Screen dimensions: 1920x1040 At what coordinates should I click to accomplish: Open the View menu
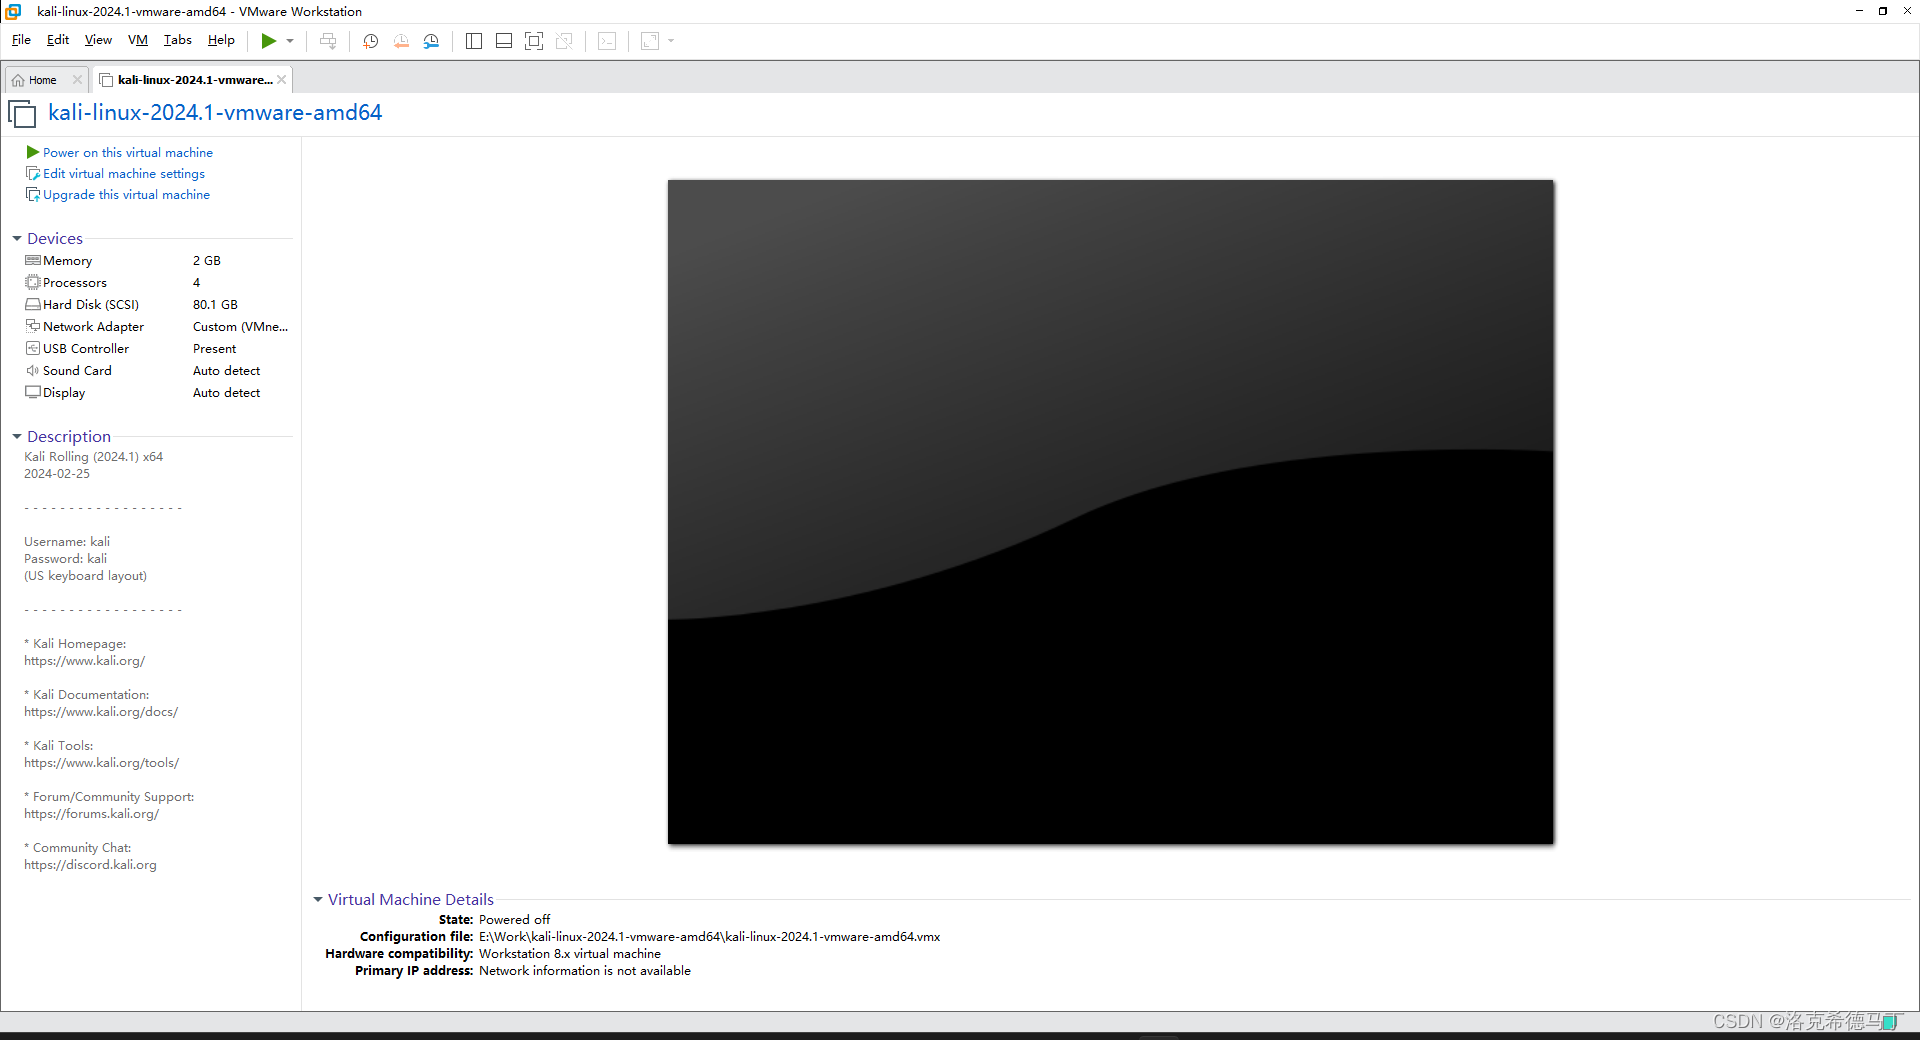pyautogui.click(x=98, y=40)
